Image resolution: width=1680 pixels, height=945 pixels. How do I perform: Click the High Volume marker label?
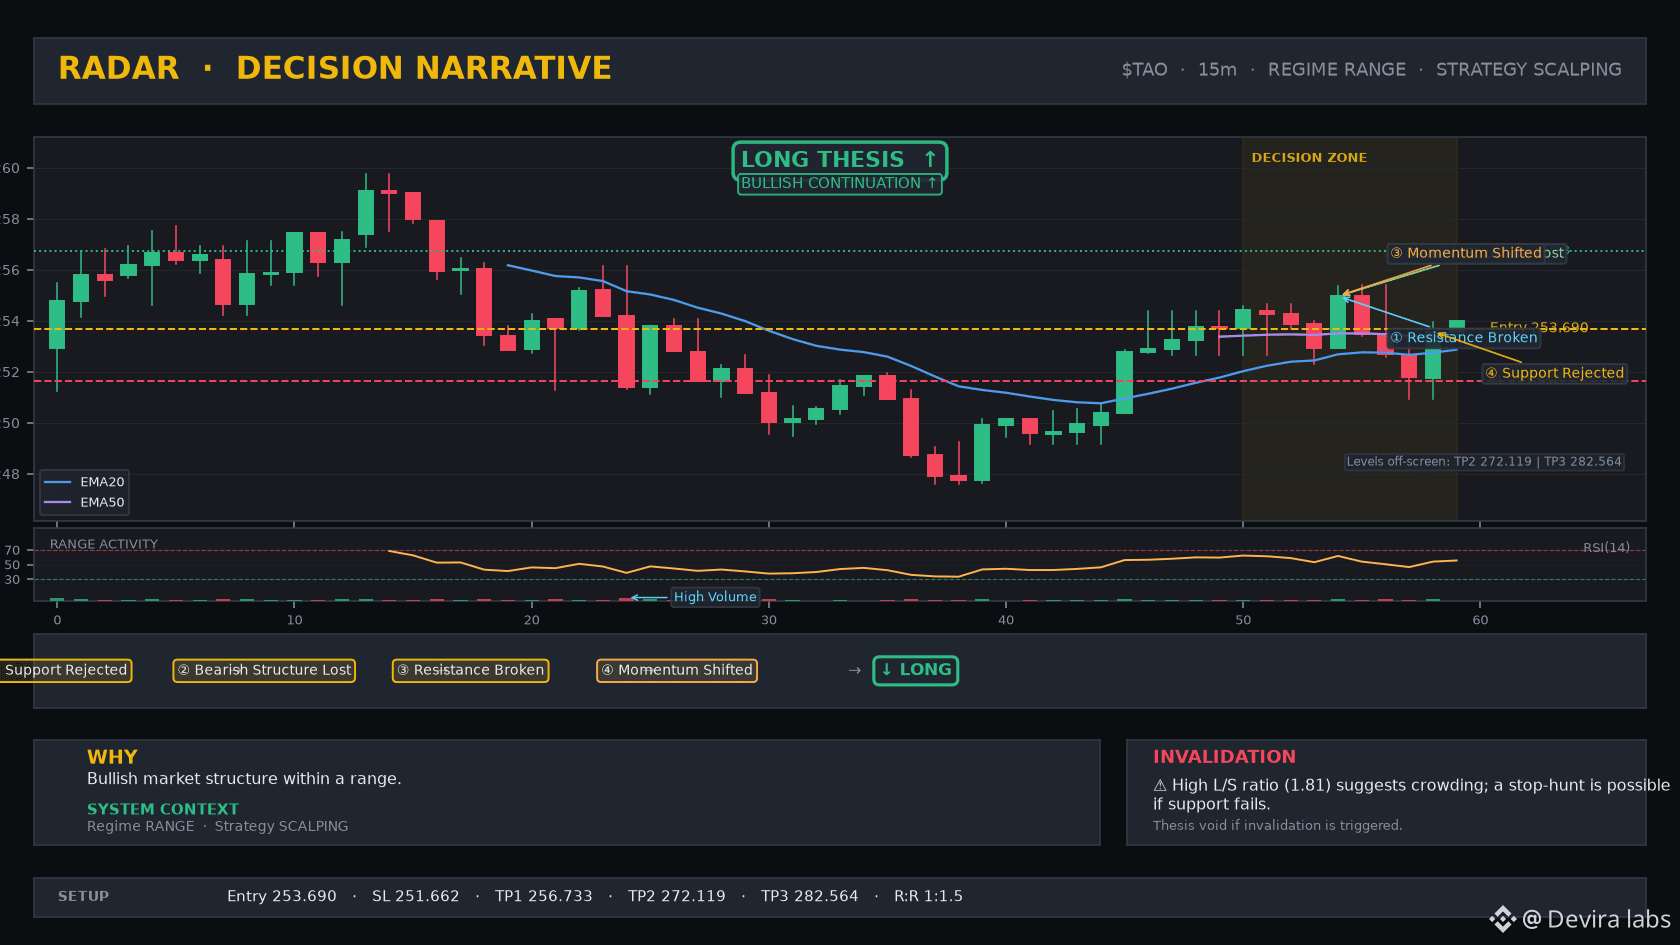click(x=715, y=597)
